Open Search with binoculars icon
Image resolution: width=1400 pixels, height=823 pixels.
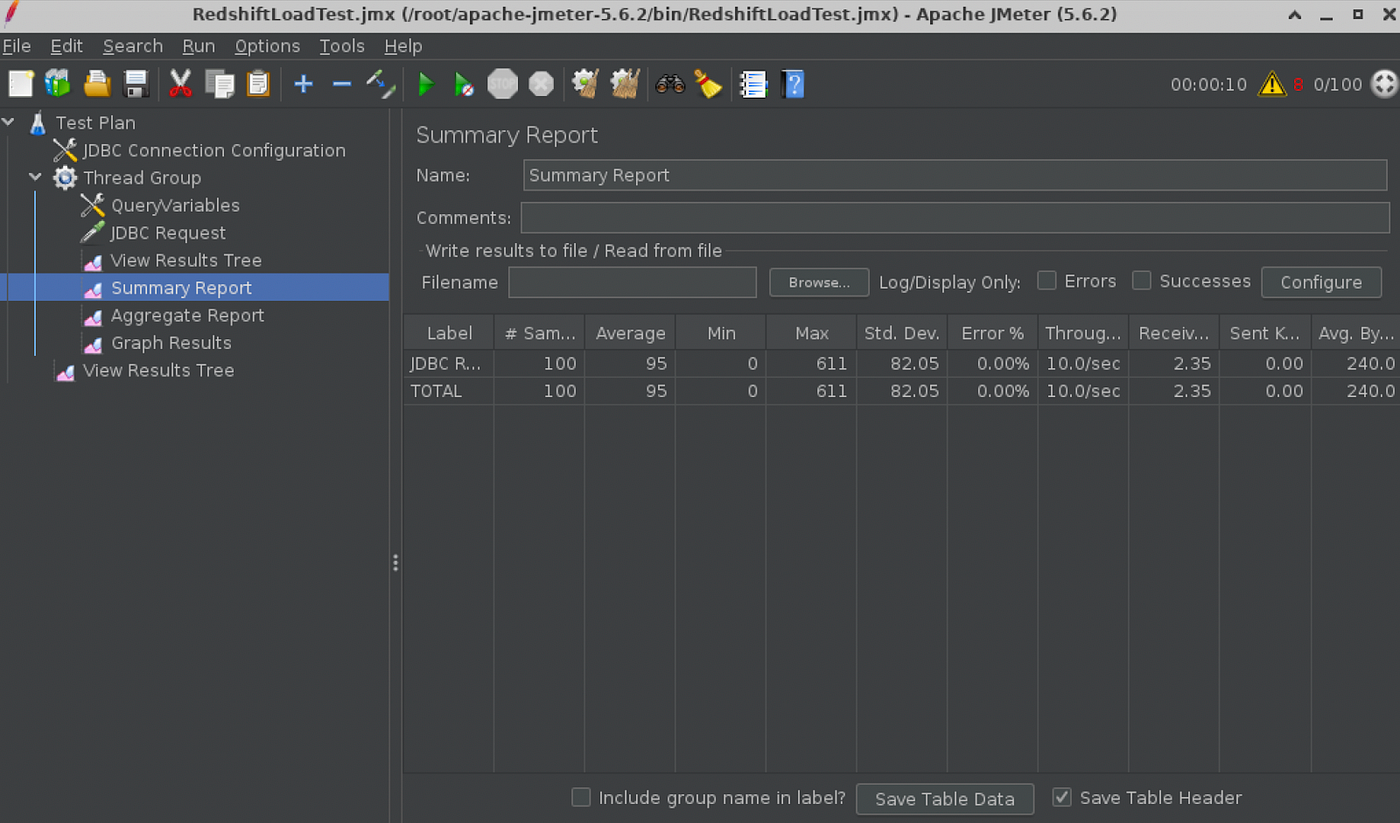pos(670,84)
